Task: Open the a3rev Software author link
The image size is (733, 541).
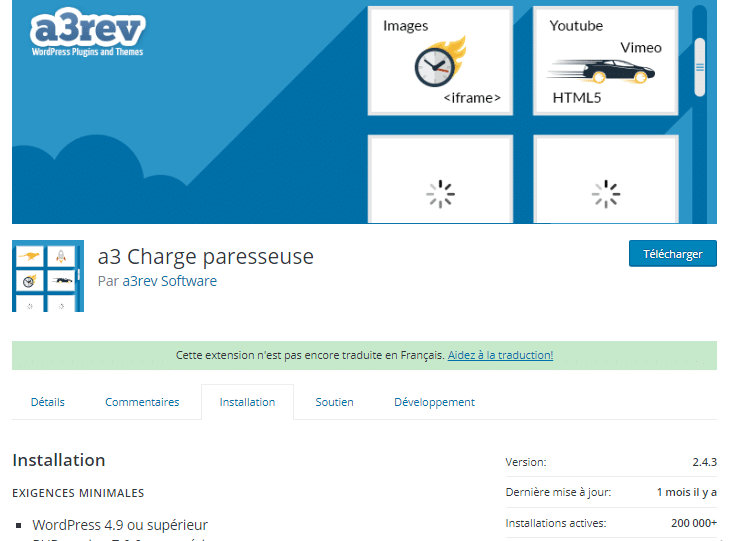Action: point(169,281)
